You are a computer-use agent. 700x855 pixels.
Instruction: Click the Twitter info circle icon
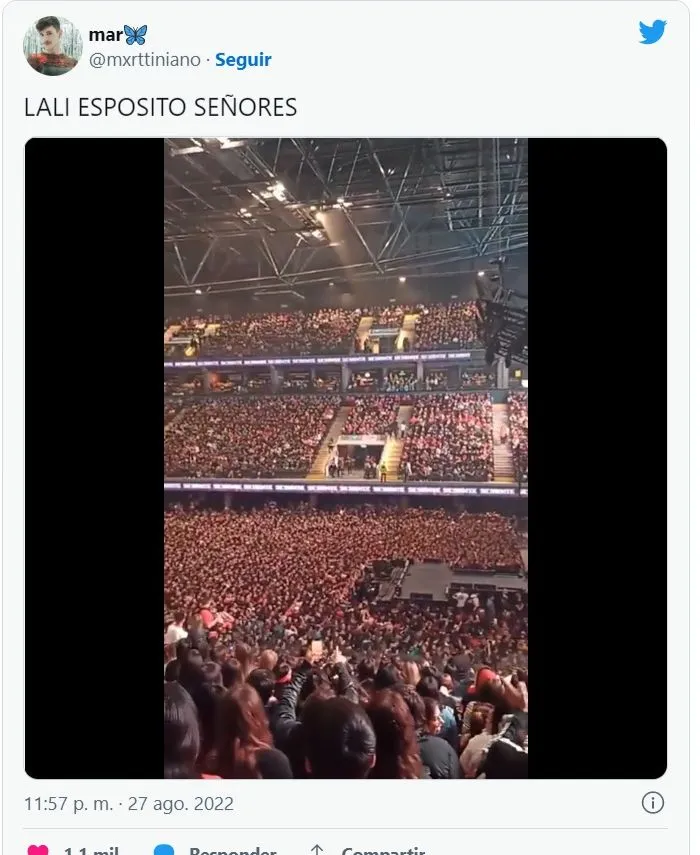click(x=653, y=803)
